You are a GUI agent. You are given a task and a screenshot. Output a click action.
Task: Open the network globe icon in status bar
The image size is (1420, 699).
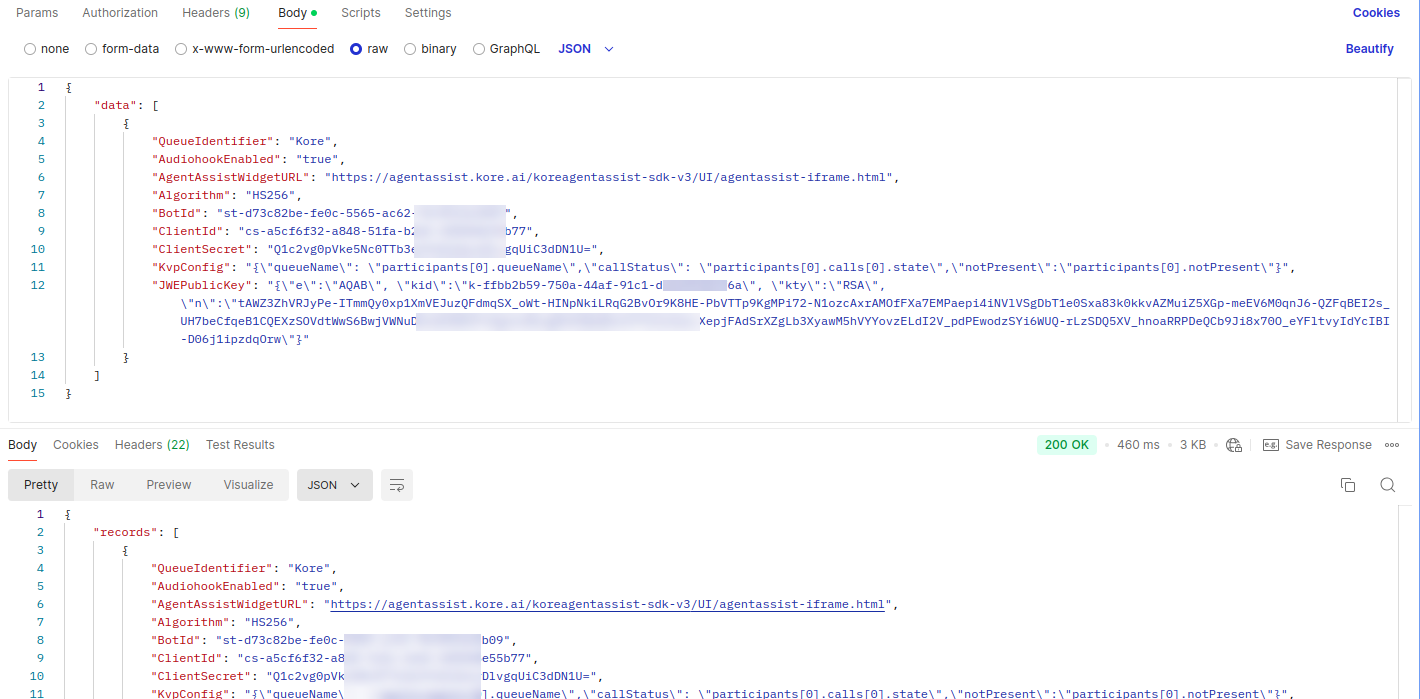point(1233,445)
